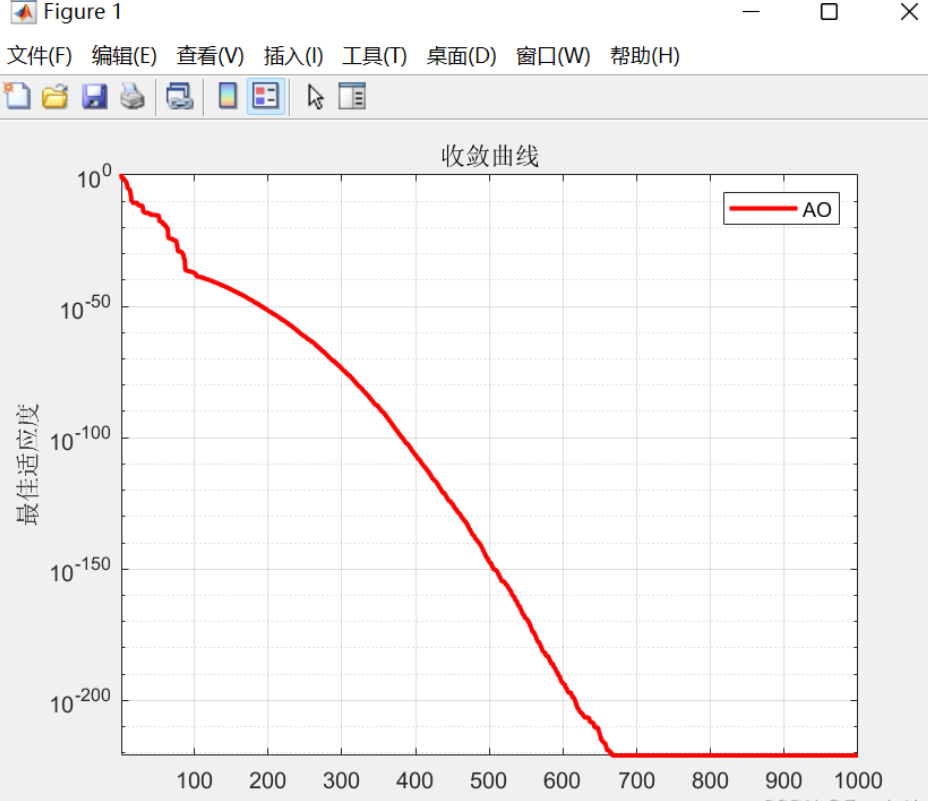Click the New Figure icon
Image resolution: width=928 pixels, height=801 pixels.
click(17, 96)
